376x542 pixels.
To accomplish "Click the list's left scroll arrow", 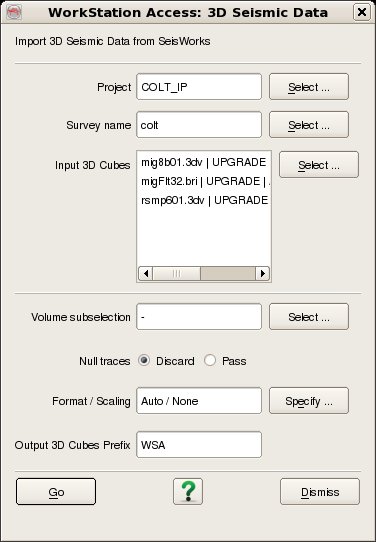I will (x=145, y=273).
